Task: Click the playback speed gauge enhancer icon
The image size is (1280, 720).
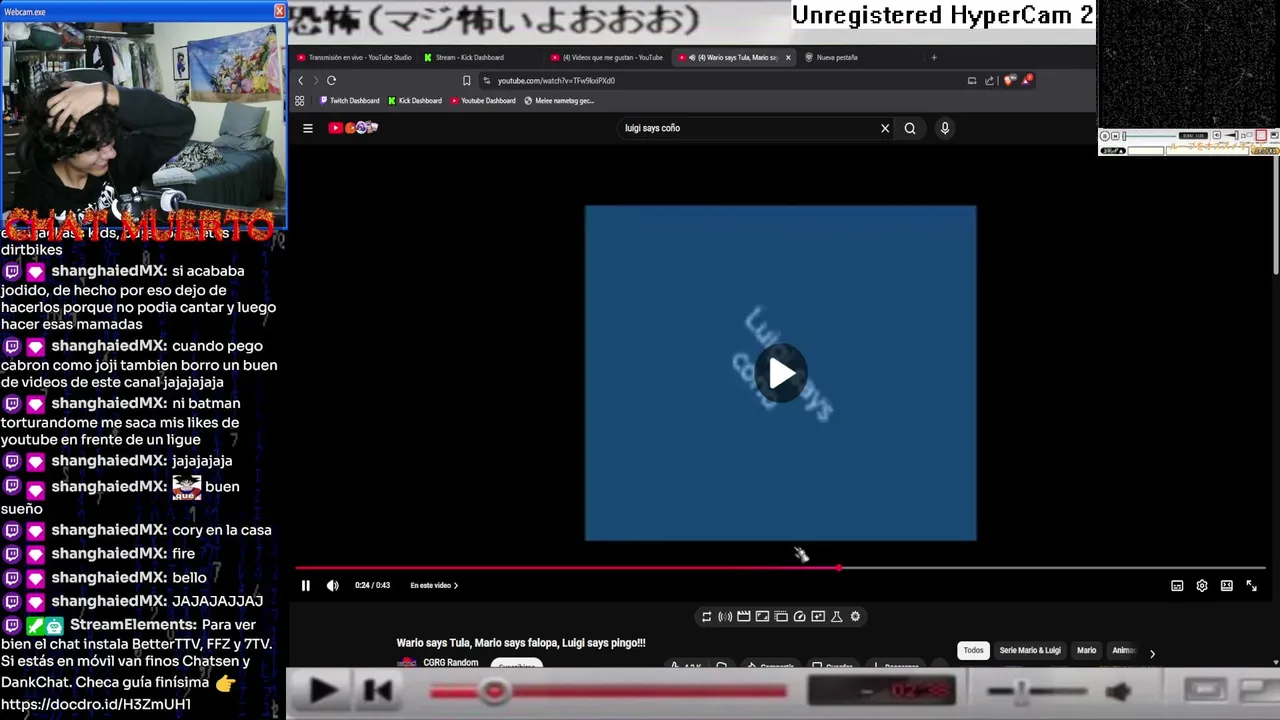Action: pos(799,617)
